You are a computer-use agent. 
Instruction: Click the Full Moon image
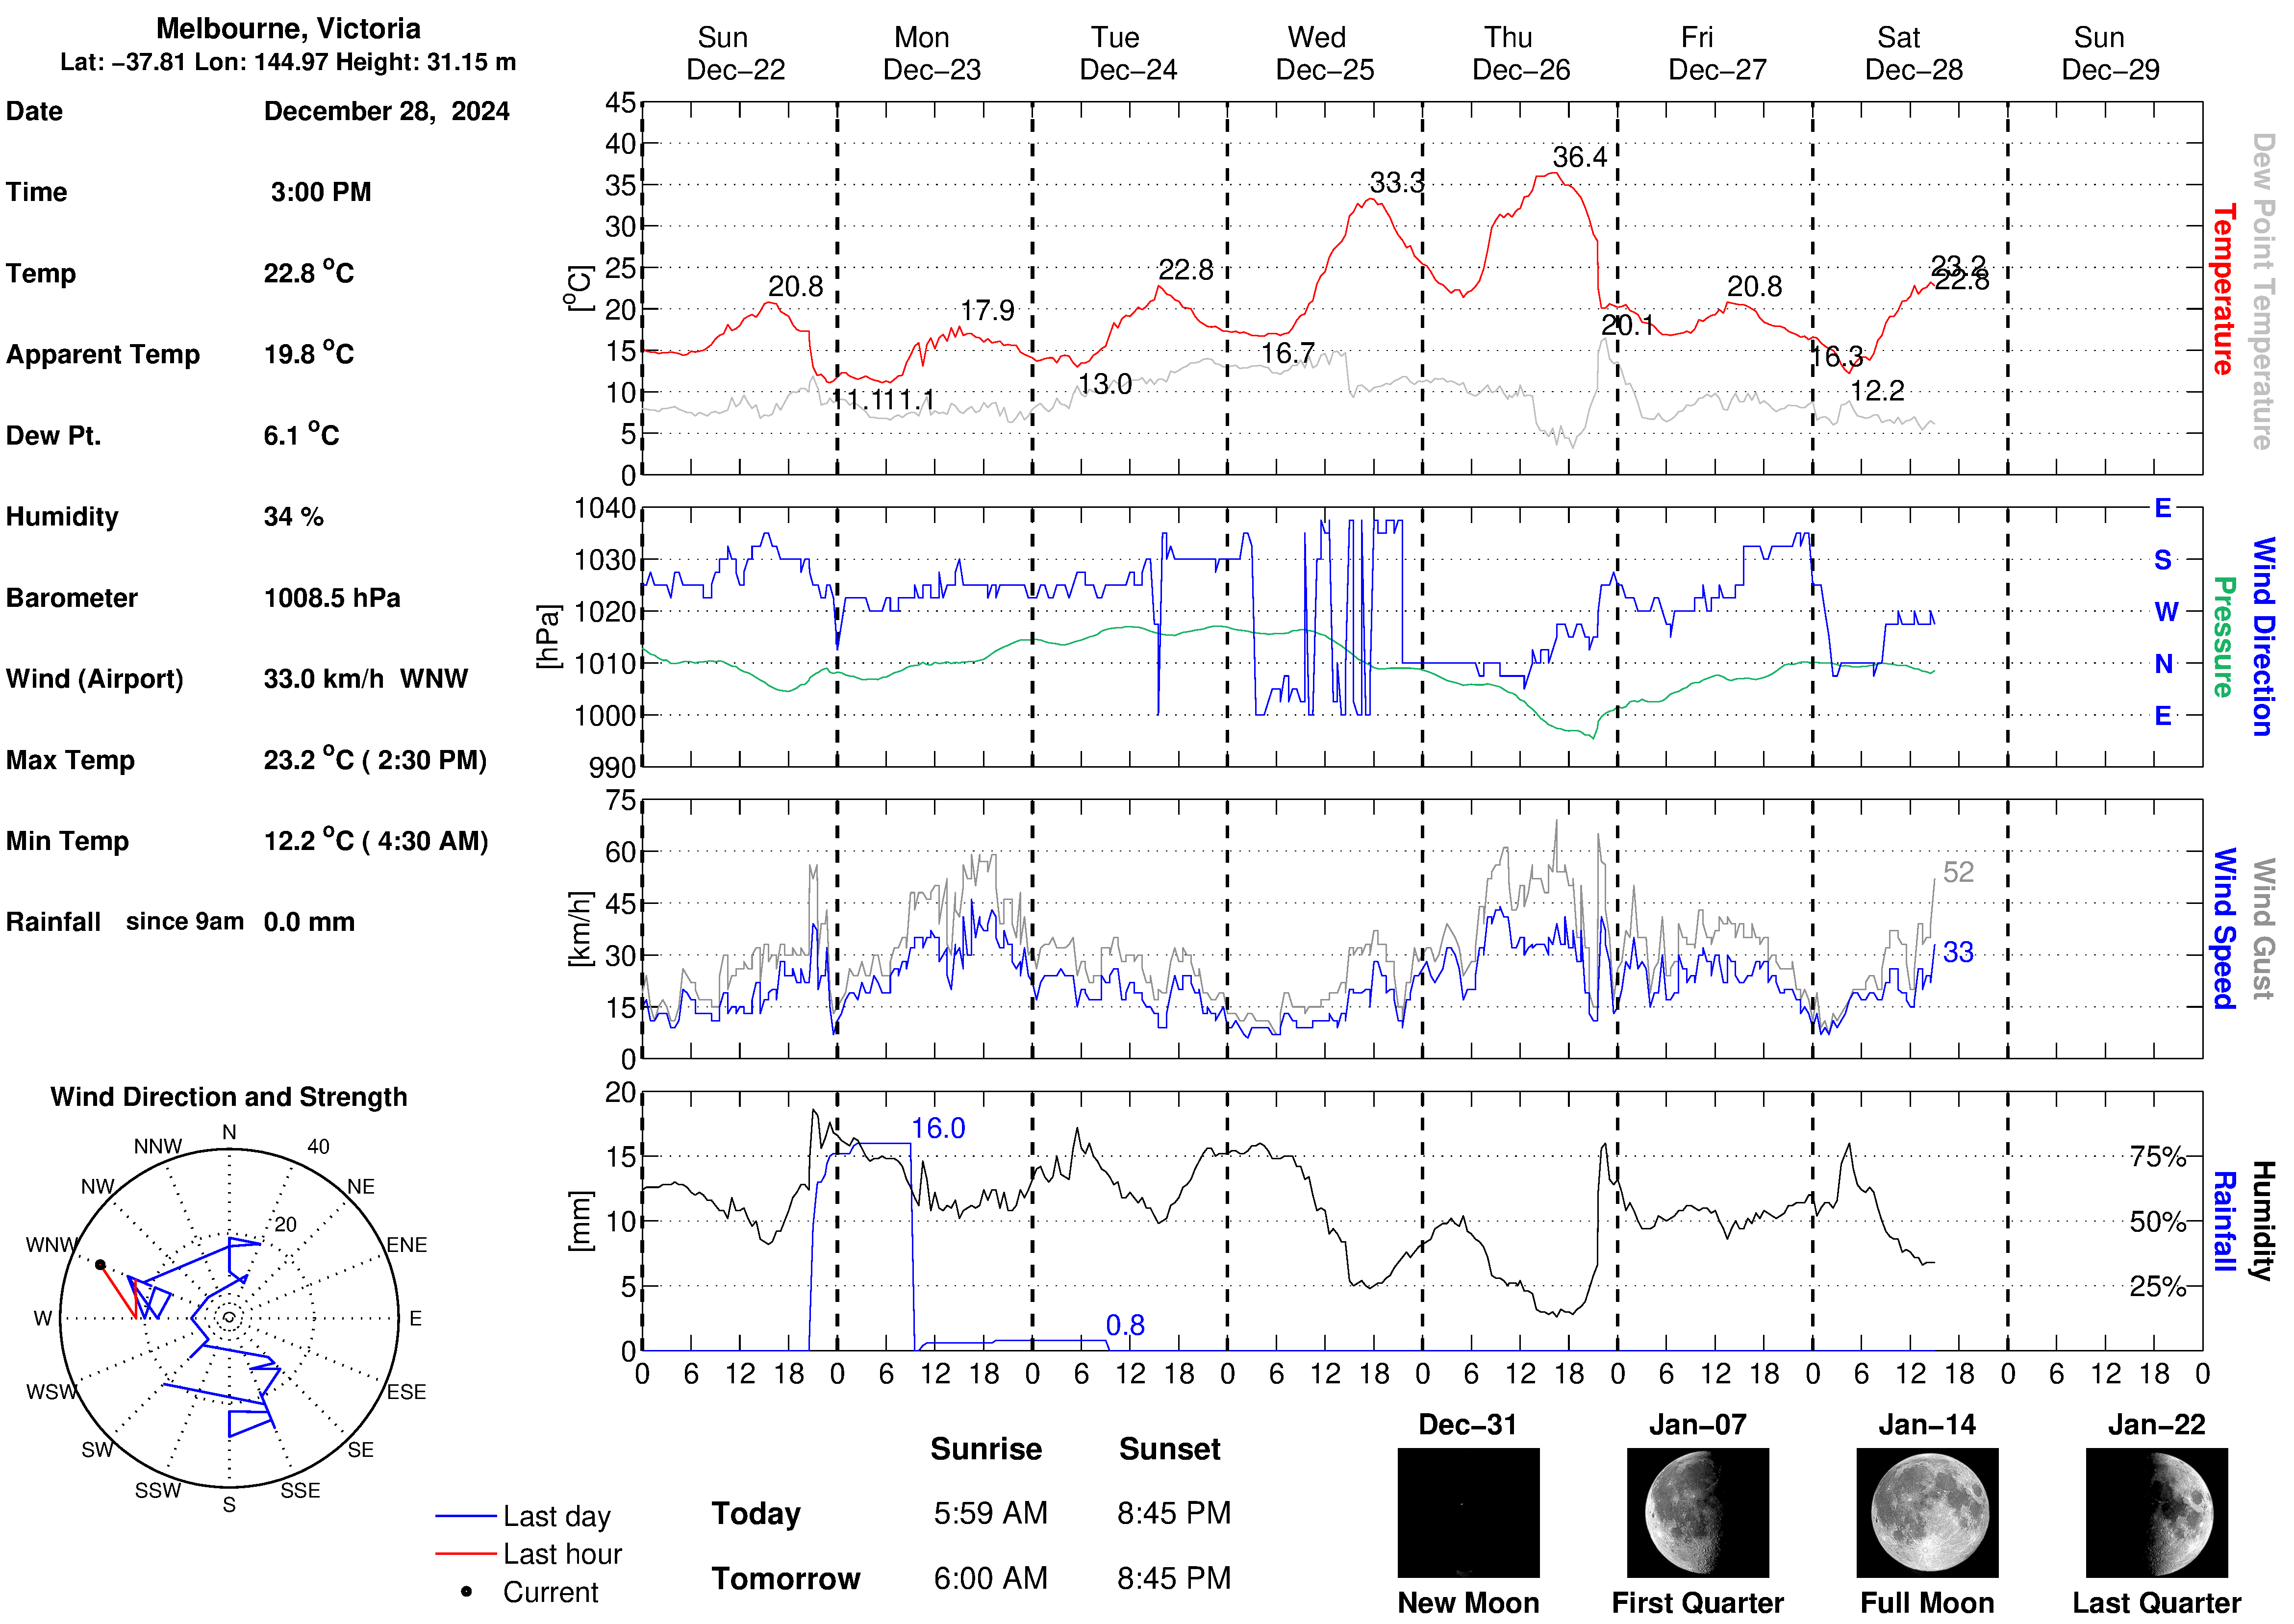click(1927, 1512)
